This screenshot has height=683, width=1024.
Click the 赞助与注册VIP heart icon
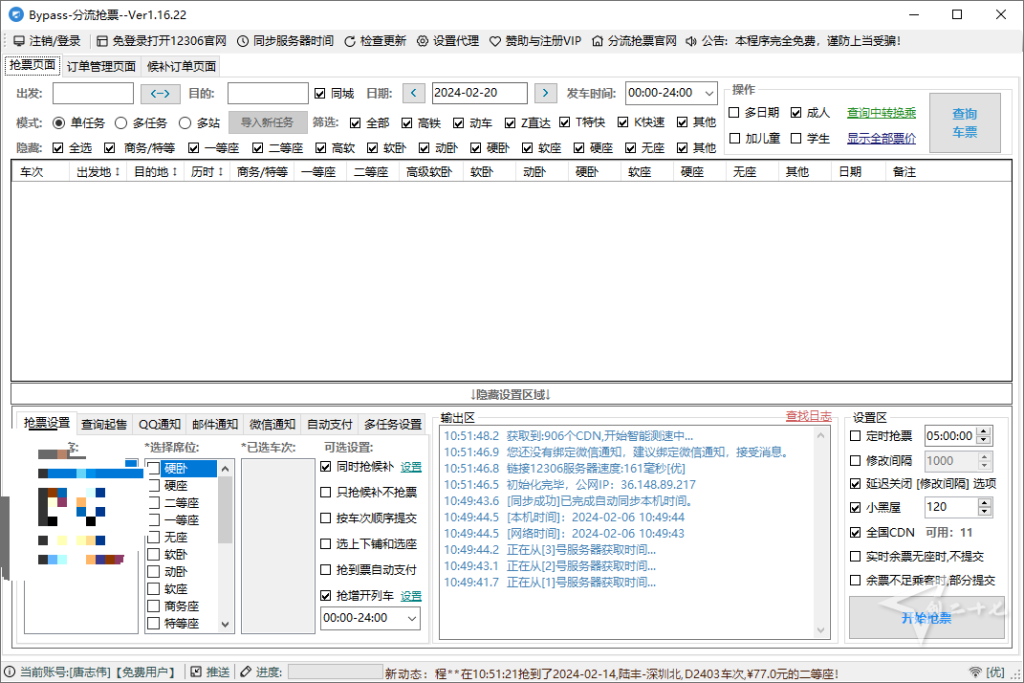click(495, 41)
